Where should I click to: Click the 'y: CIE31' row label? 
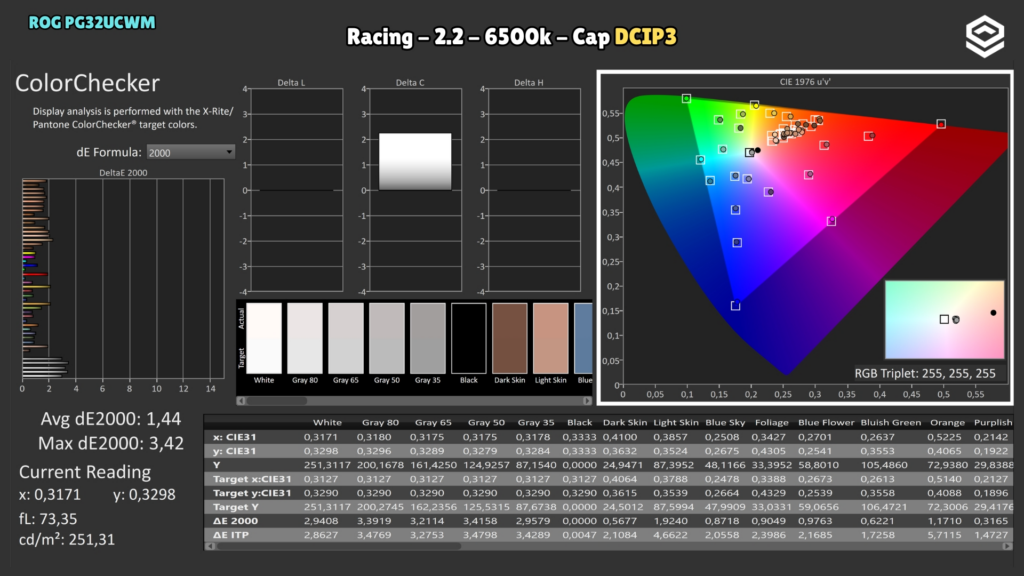234,451
